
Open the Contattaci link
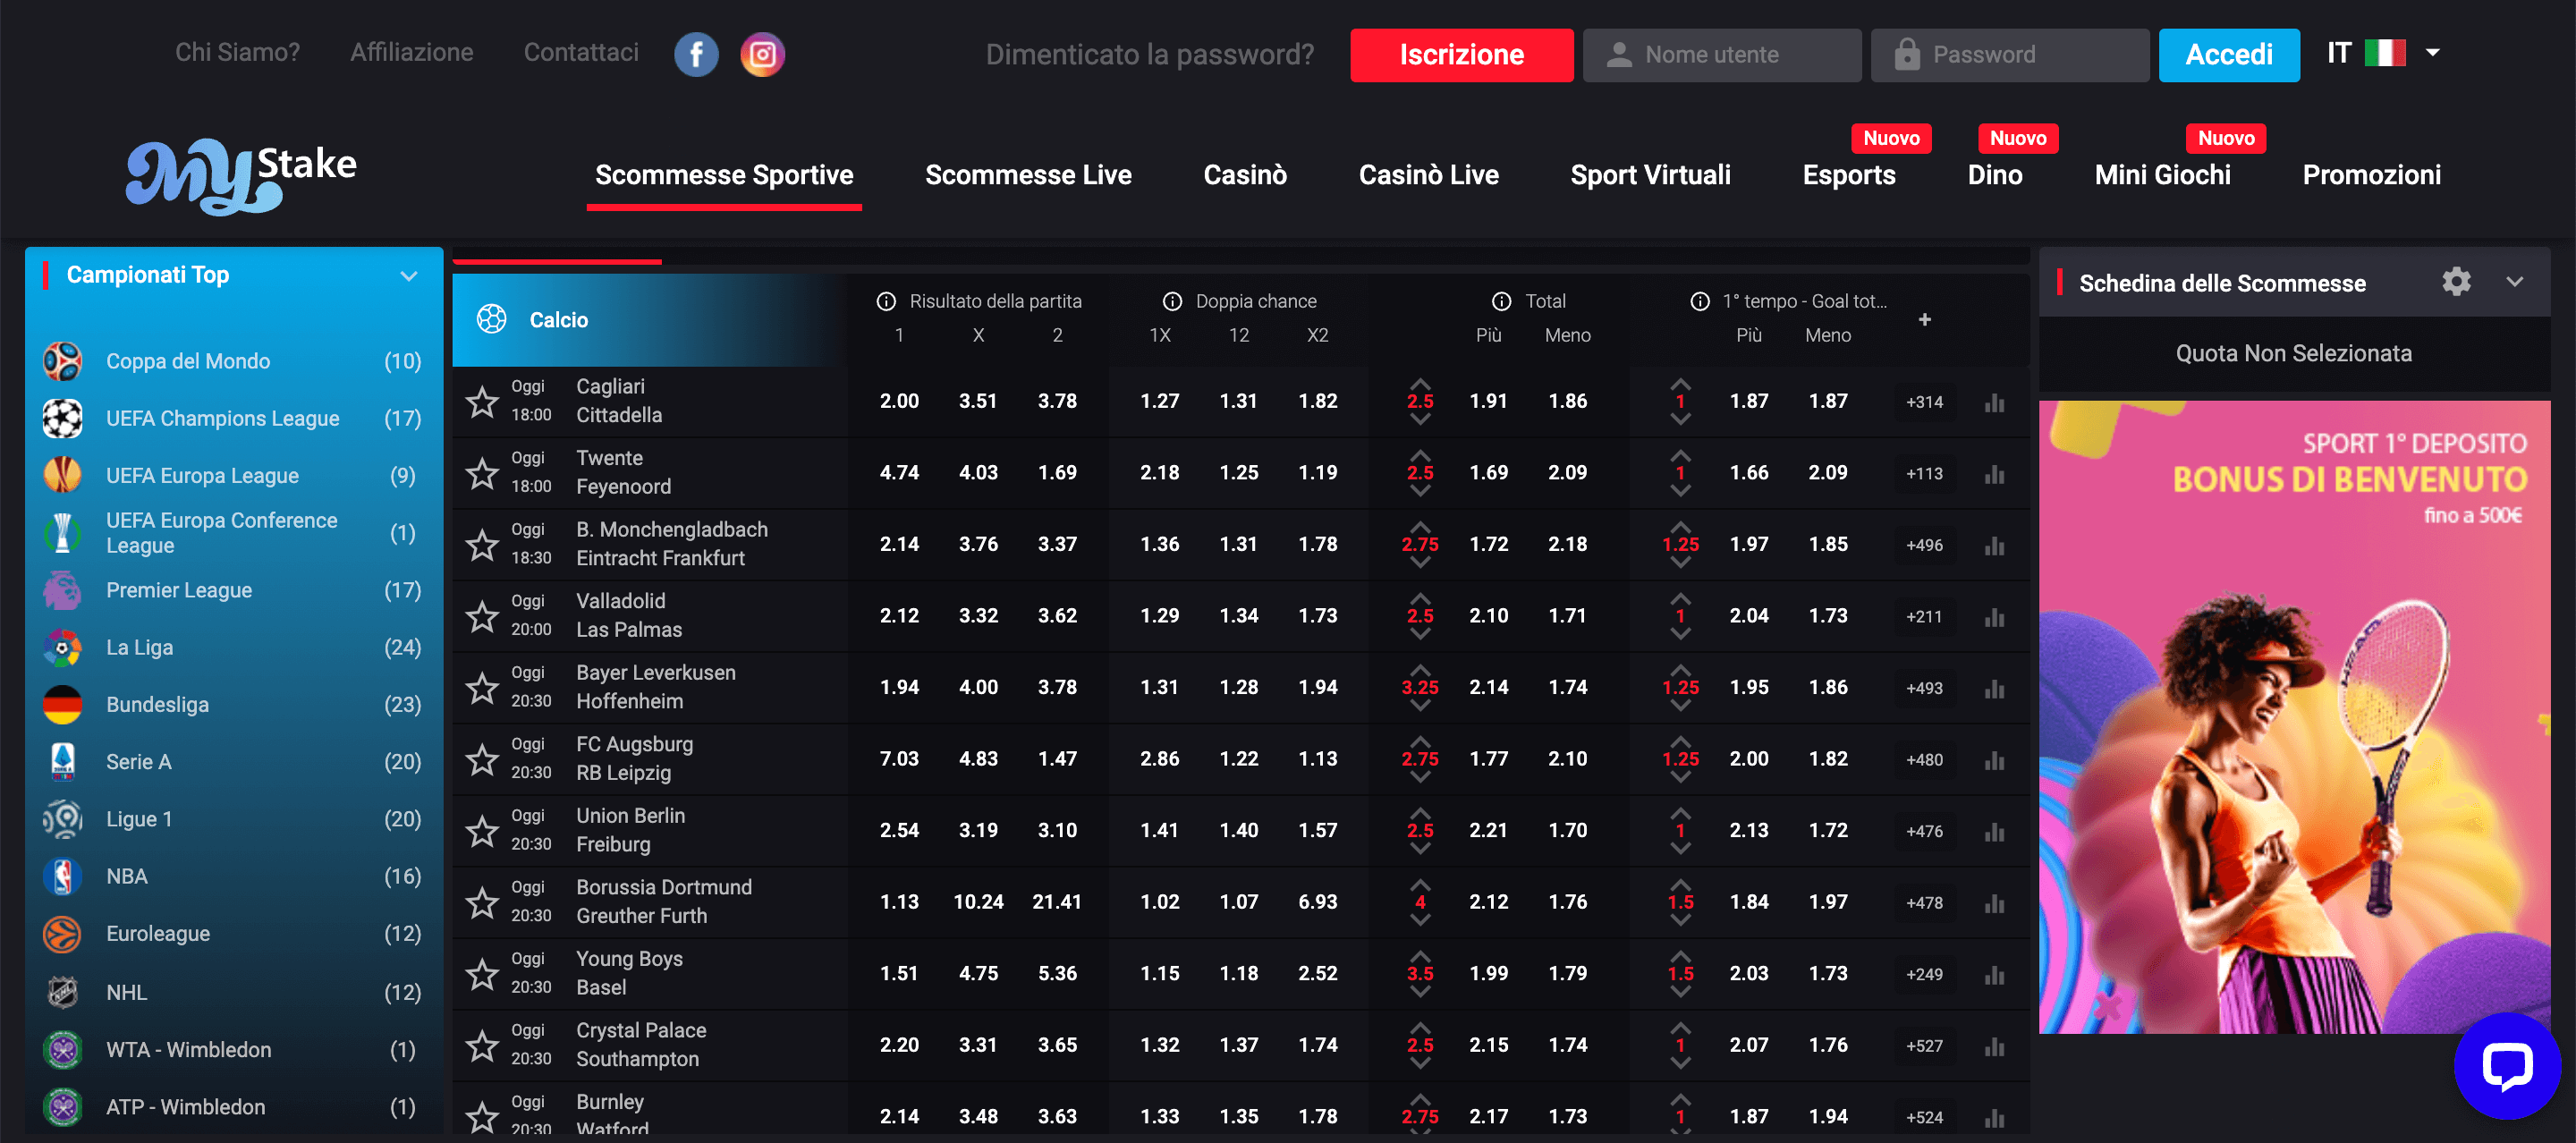click(581, 52)
